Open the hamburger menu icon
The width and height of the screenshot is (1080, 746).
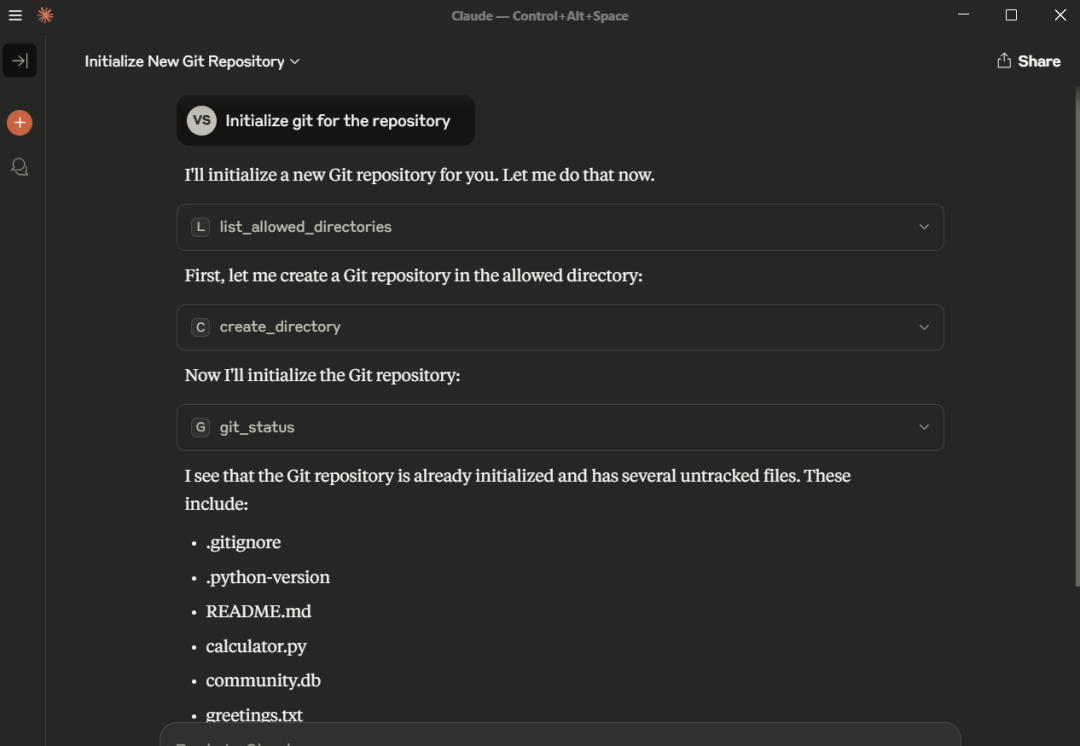tap(15, 15)
